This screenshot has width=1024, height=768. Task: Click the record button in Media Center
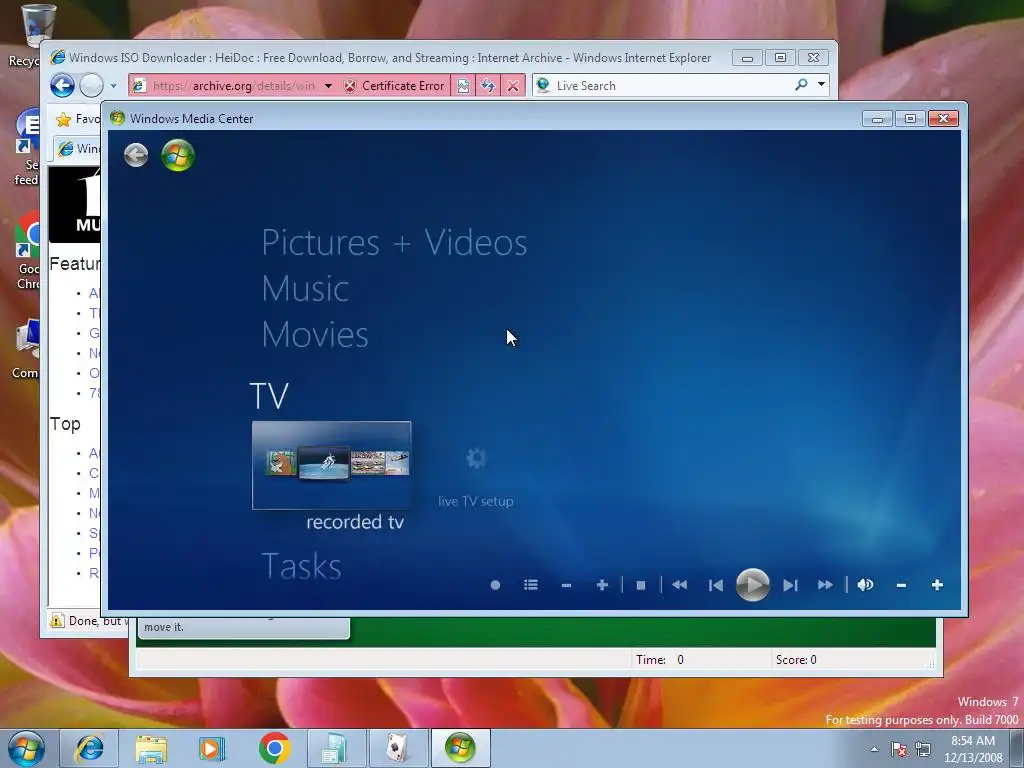tap(495, 585)
